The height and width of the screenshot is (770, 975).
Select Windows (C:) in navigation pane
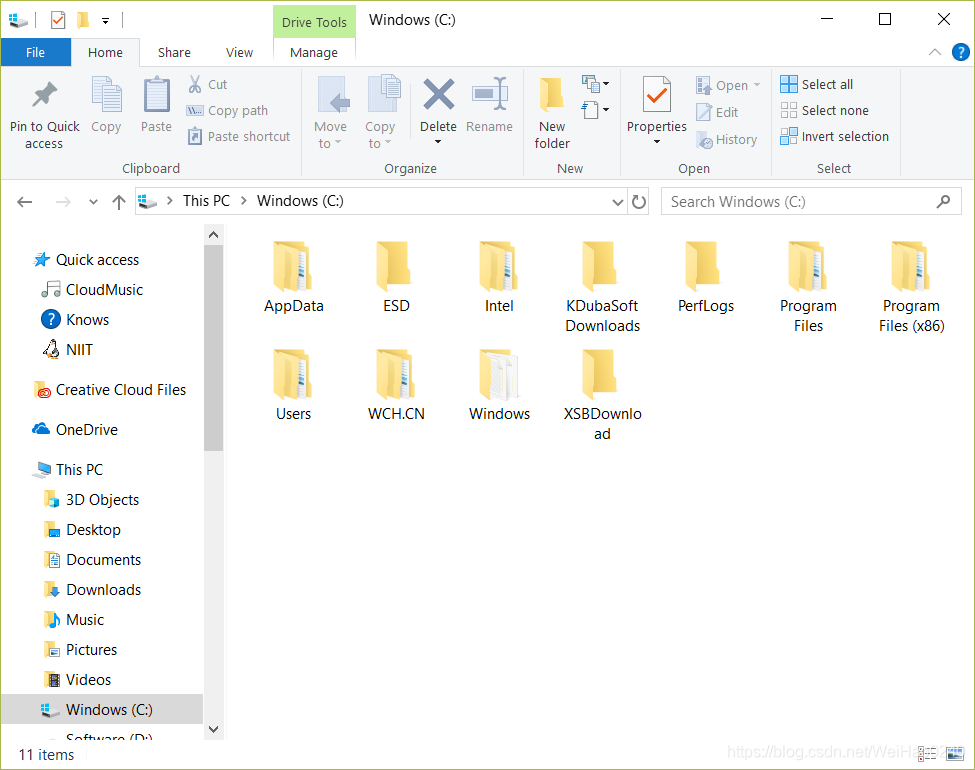click(102, 710)
